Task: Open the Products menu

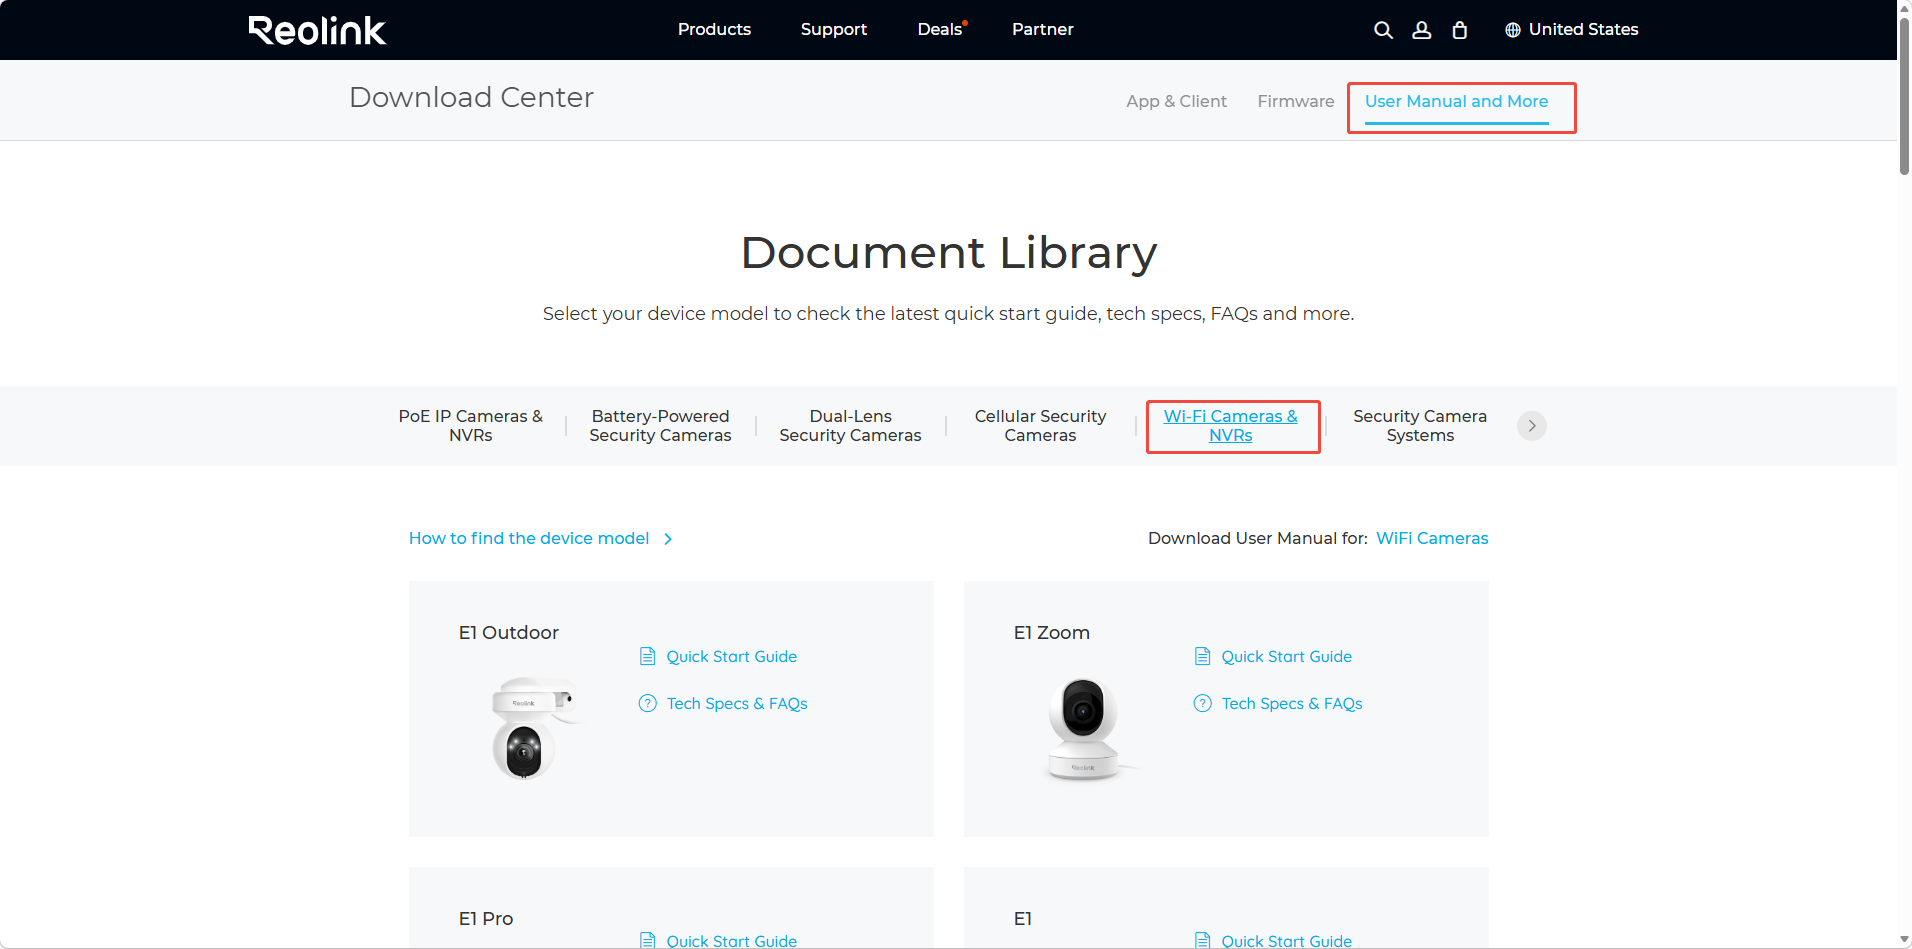Action: [714, 29]
